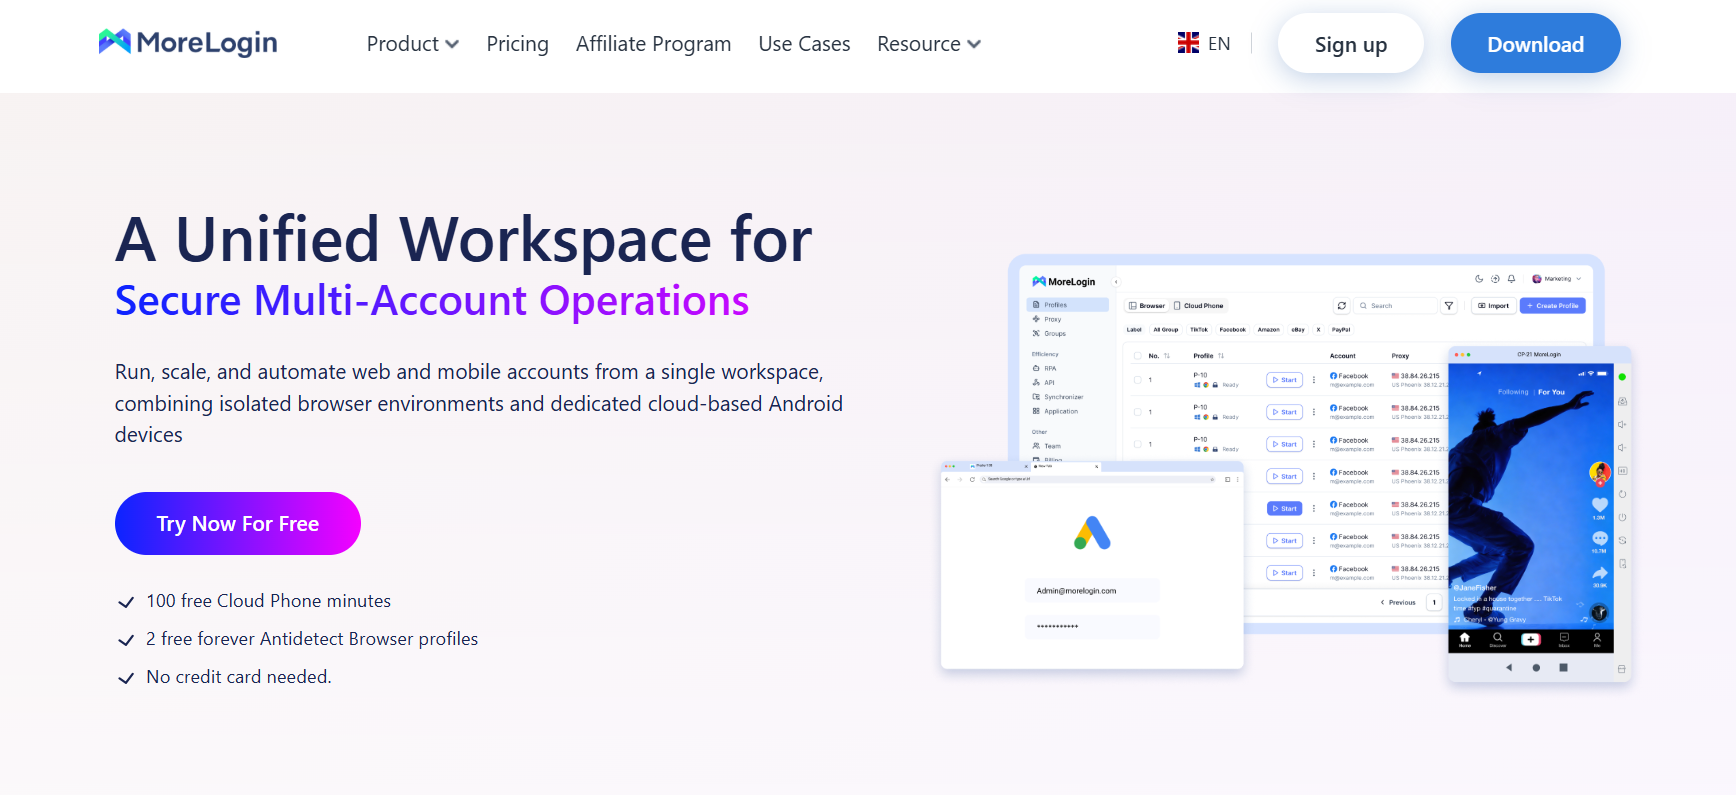Expand the Resource dropdown menu
This screenshot has width=1736, height=795.
tap(929, 44)
